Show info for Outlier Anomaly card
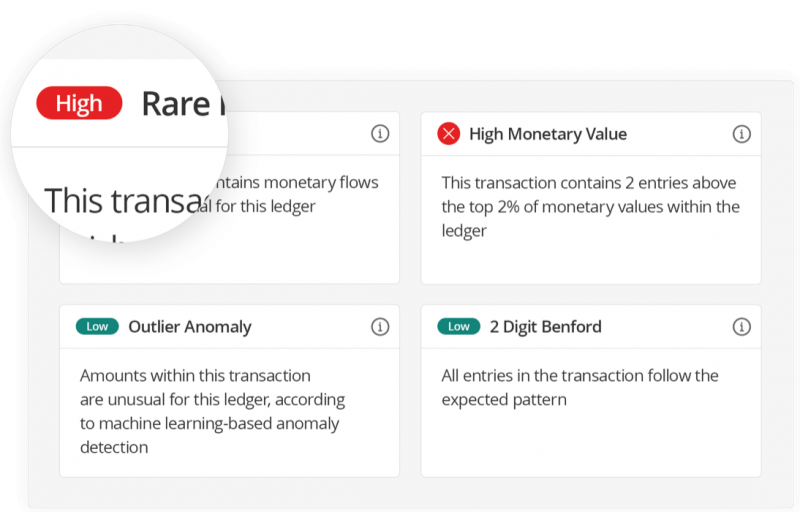800x512 pixels. [x=380, y=327]
